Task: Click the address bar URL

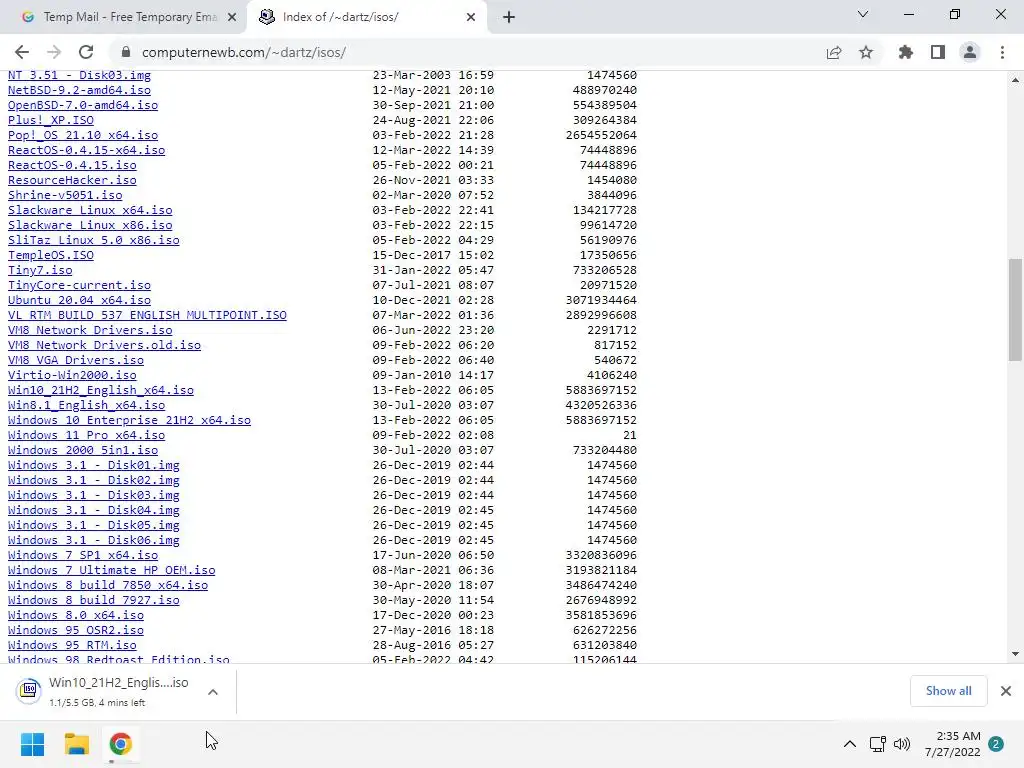Action: click(244, 52)
